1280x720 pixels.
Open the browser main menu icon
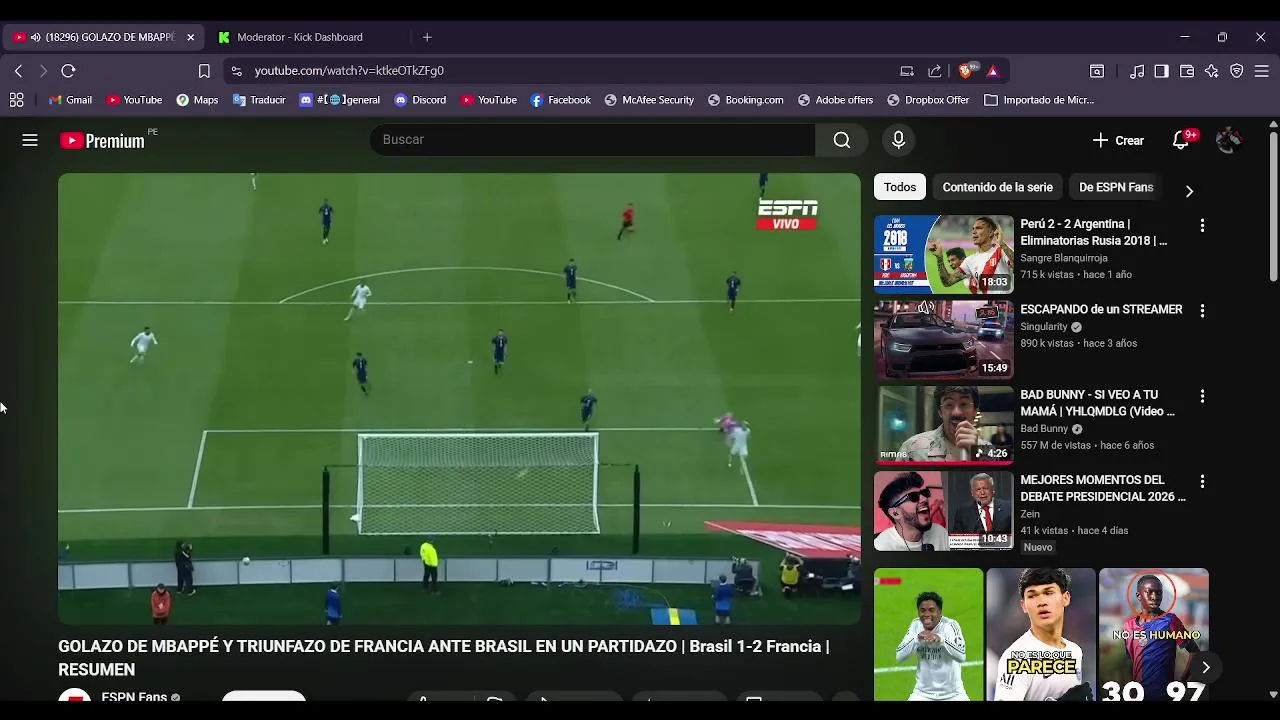tap(1262, 71)
